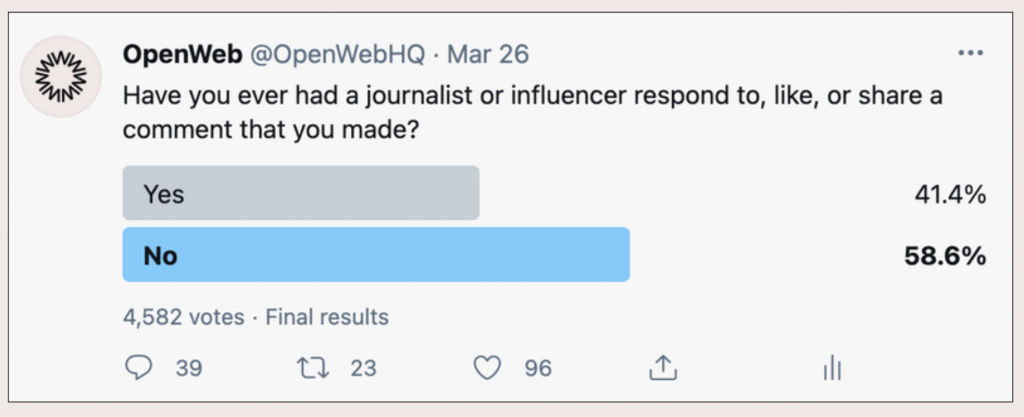The width and height of the screenshot is (1024, 417).
Task: Click the retweet arrows icon
Action: 313,368
